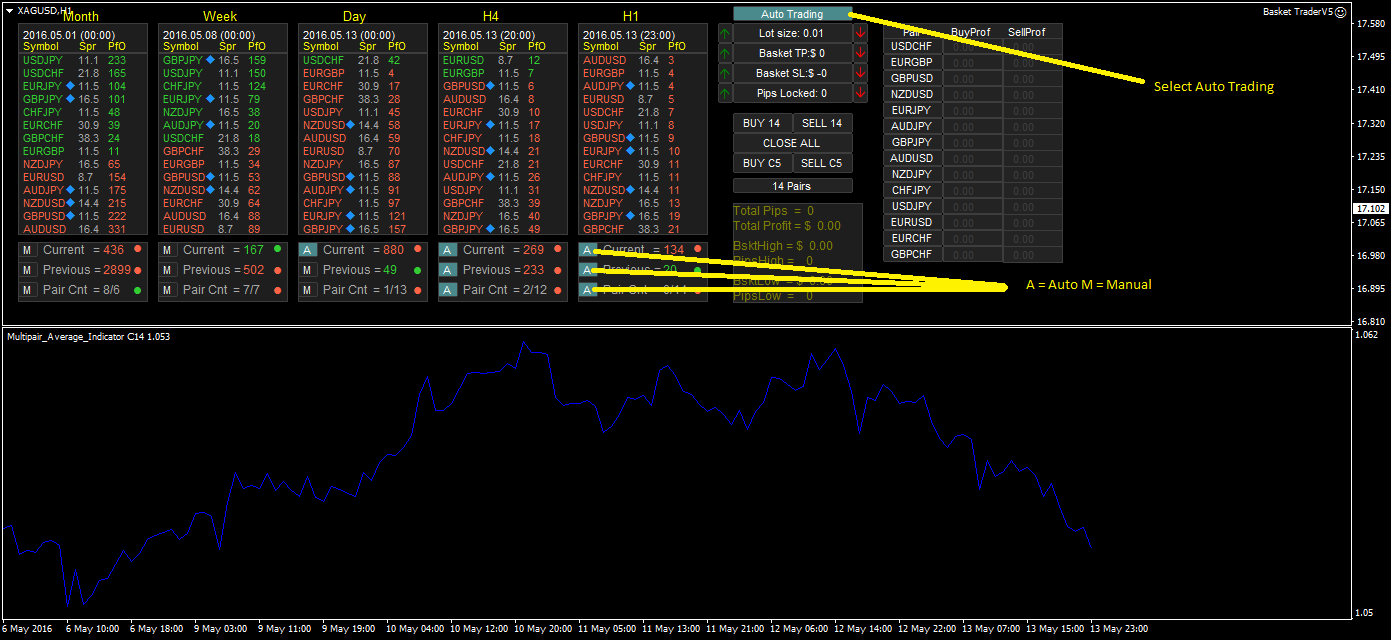Select NZDUSD in the Pair list

coord(911,94)
